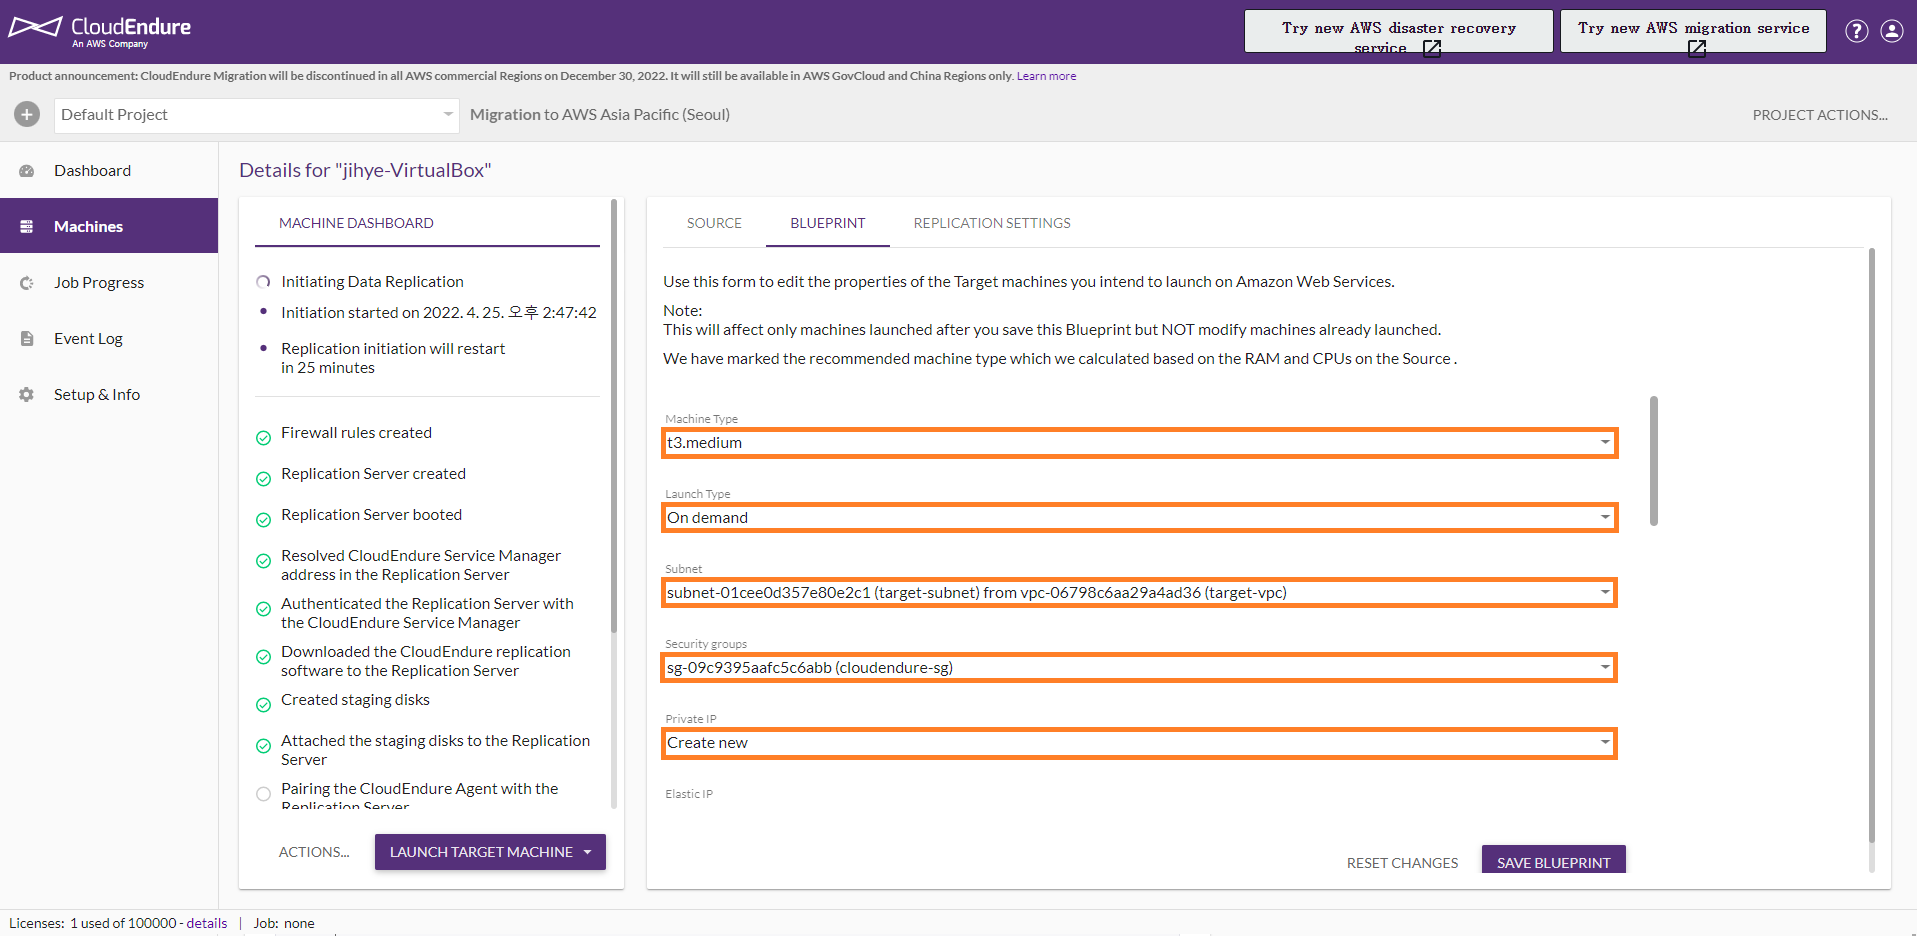The image size is (1917, 936).
Task: Click the Initiating Data Replication spinner icon
Action: 263,282
